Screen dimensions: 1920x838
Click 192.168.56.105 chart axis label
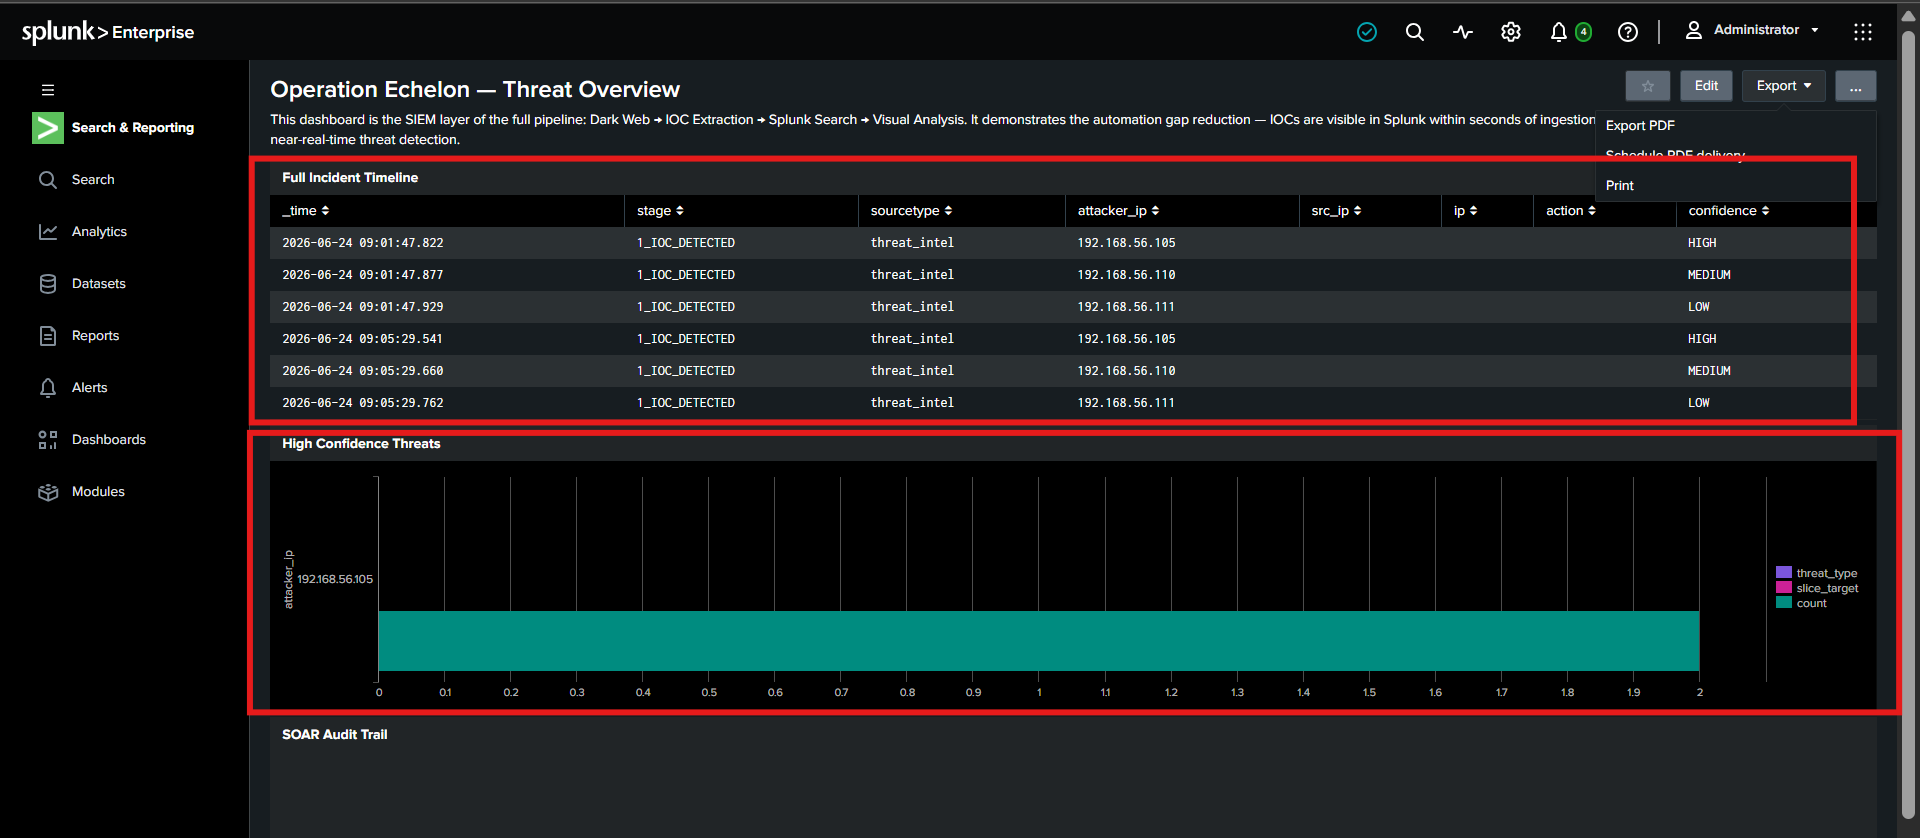[x=335, y=579]
